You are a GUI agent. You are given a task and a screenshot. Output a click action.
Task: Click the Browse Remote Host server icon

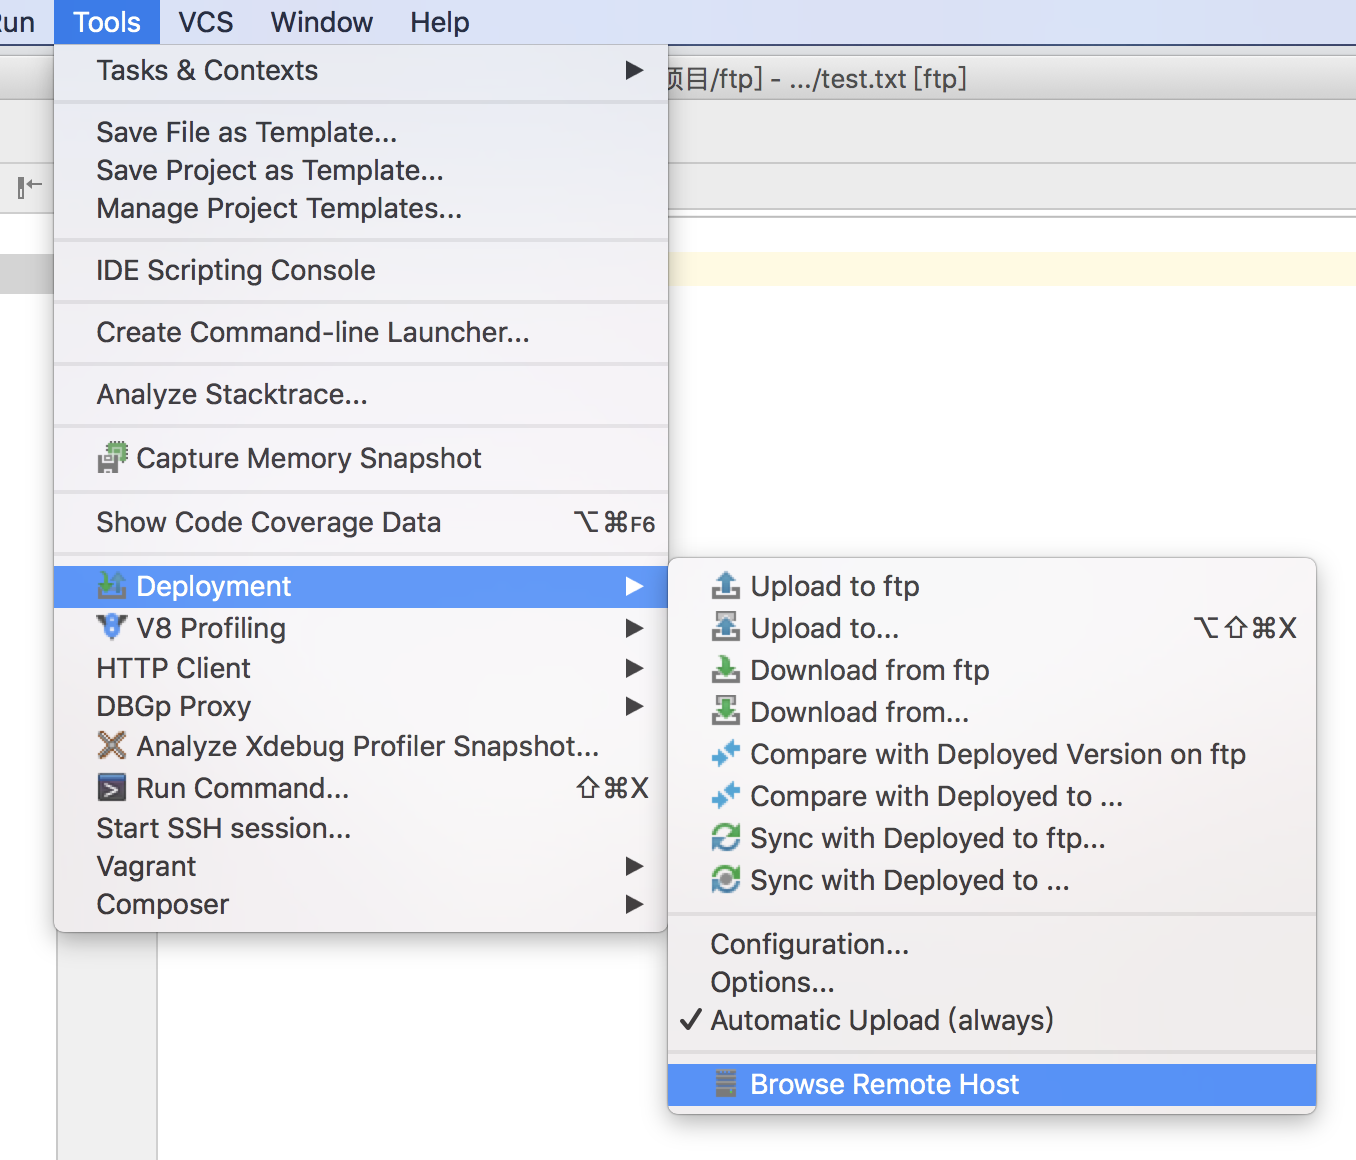tap(726, 1084)
